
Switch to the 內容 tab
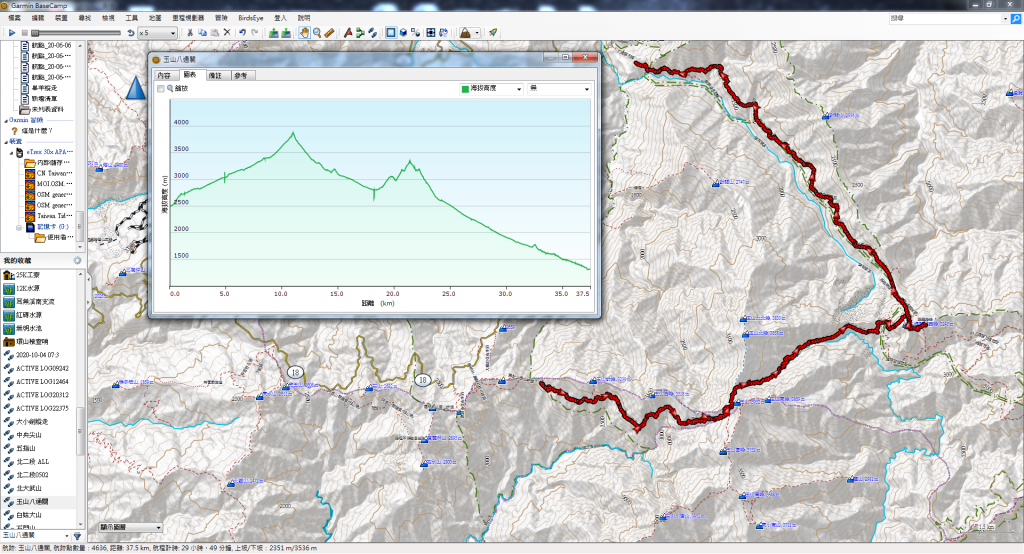point(165,75)
